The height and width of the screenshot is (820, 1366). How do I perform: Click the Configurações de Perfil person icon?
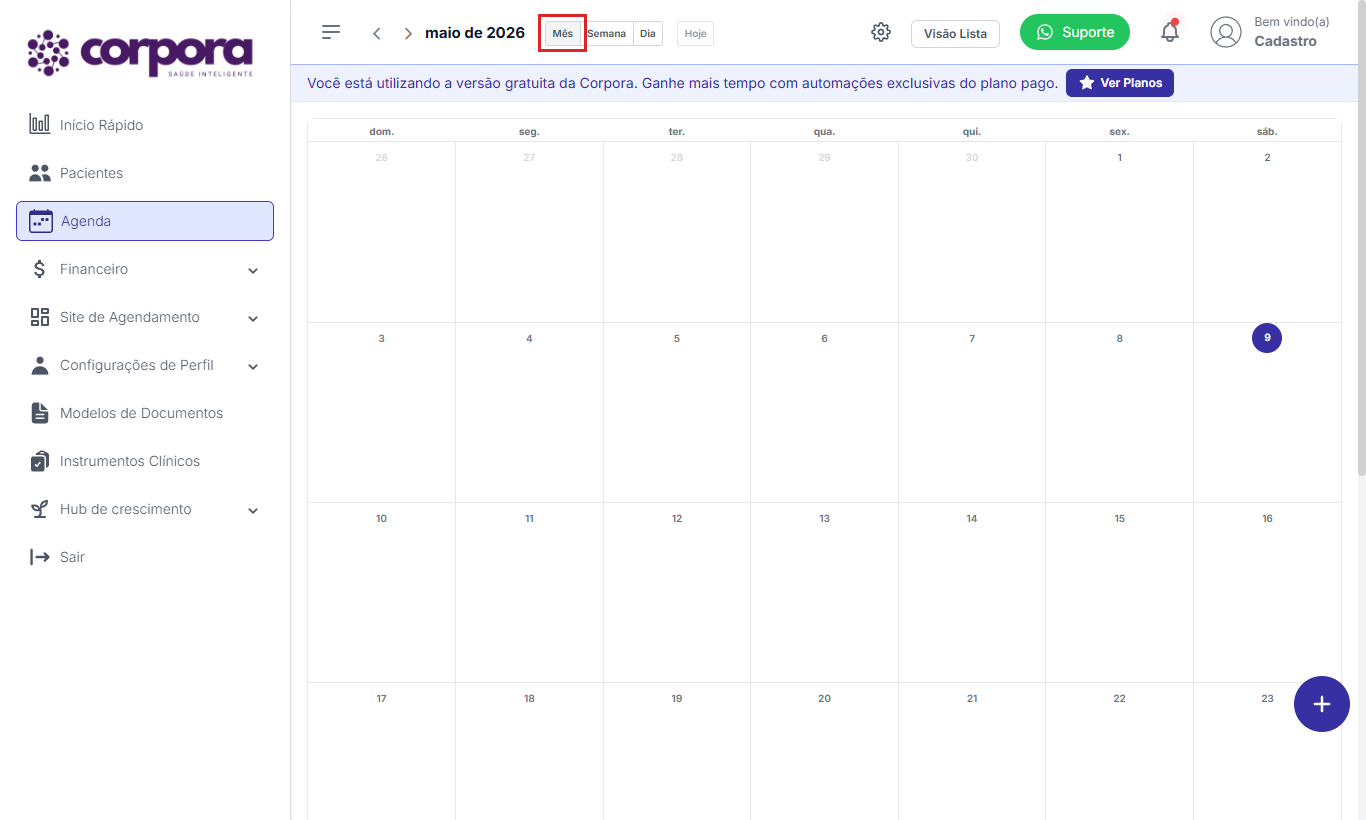(x=40, y=365)
